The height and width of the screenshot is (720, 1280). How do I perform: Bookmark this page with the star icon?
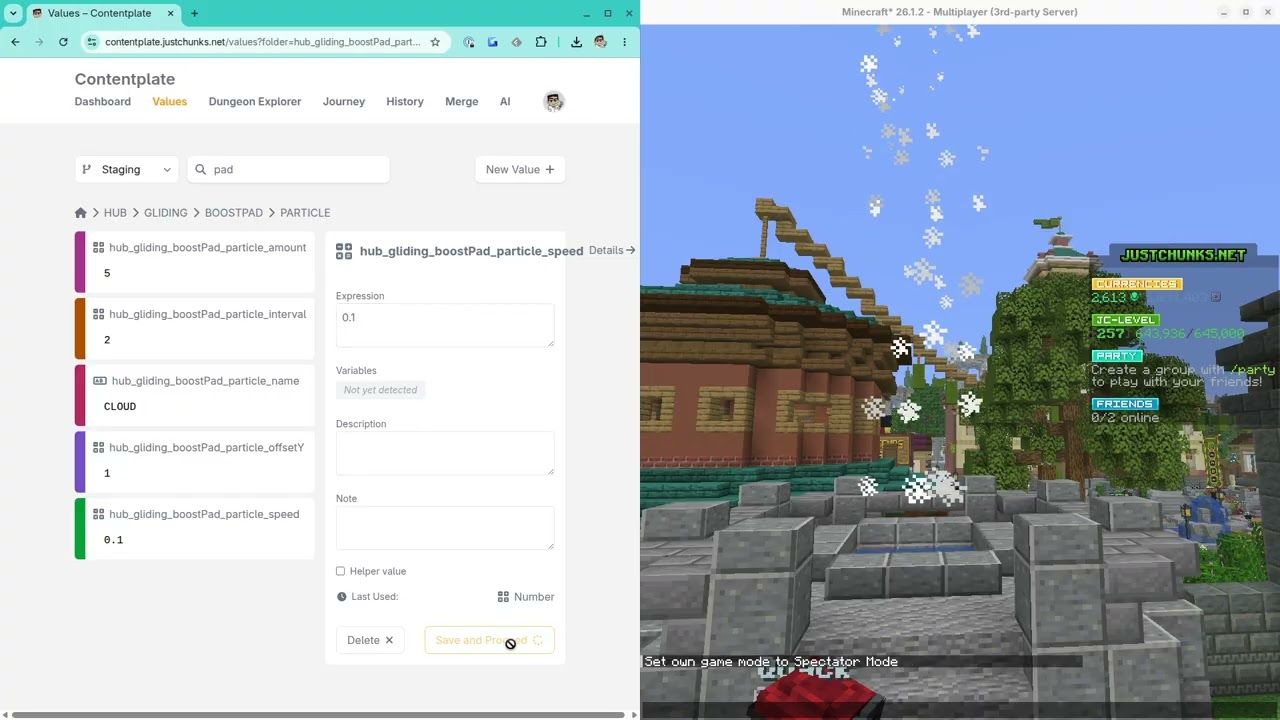[435, 42]
